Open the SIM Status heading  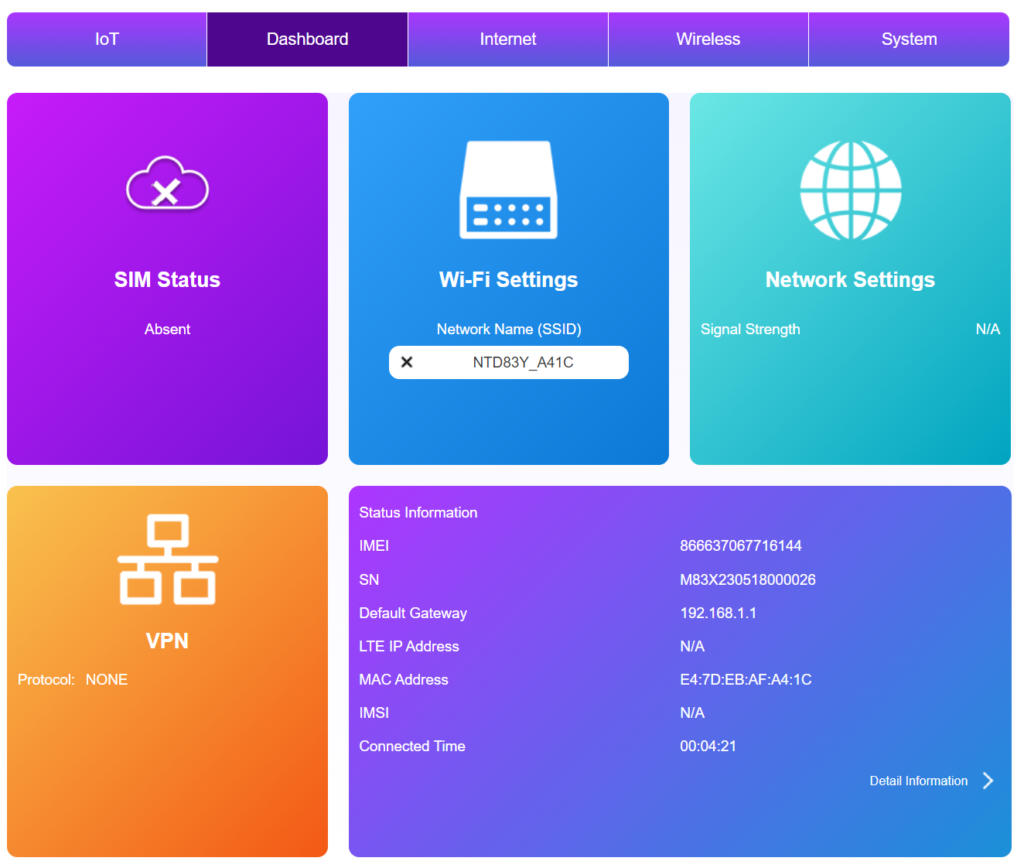pos(167,280)
